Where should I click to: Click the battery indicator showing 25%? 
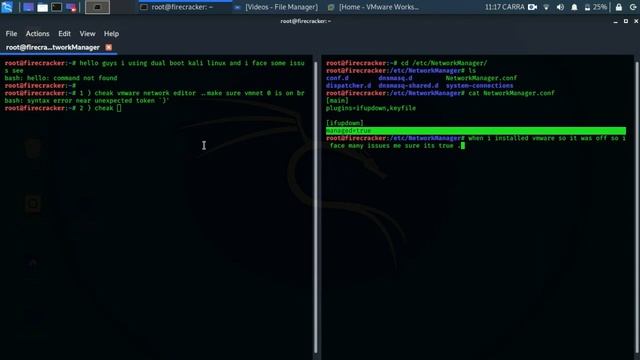coord(596,7)
